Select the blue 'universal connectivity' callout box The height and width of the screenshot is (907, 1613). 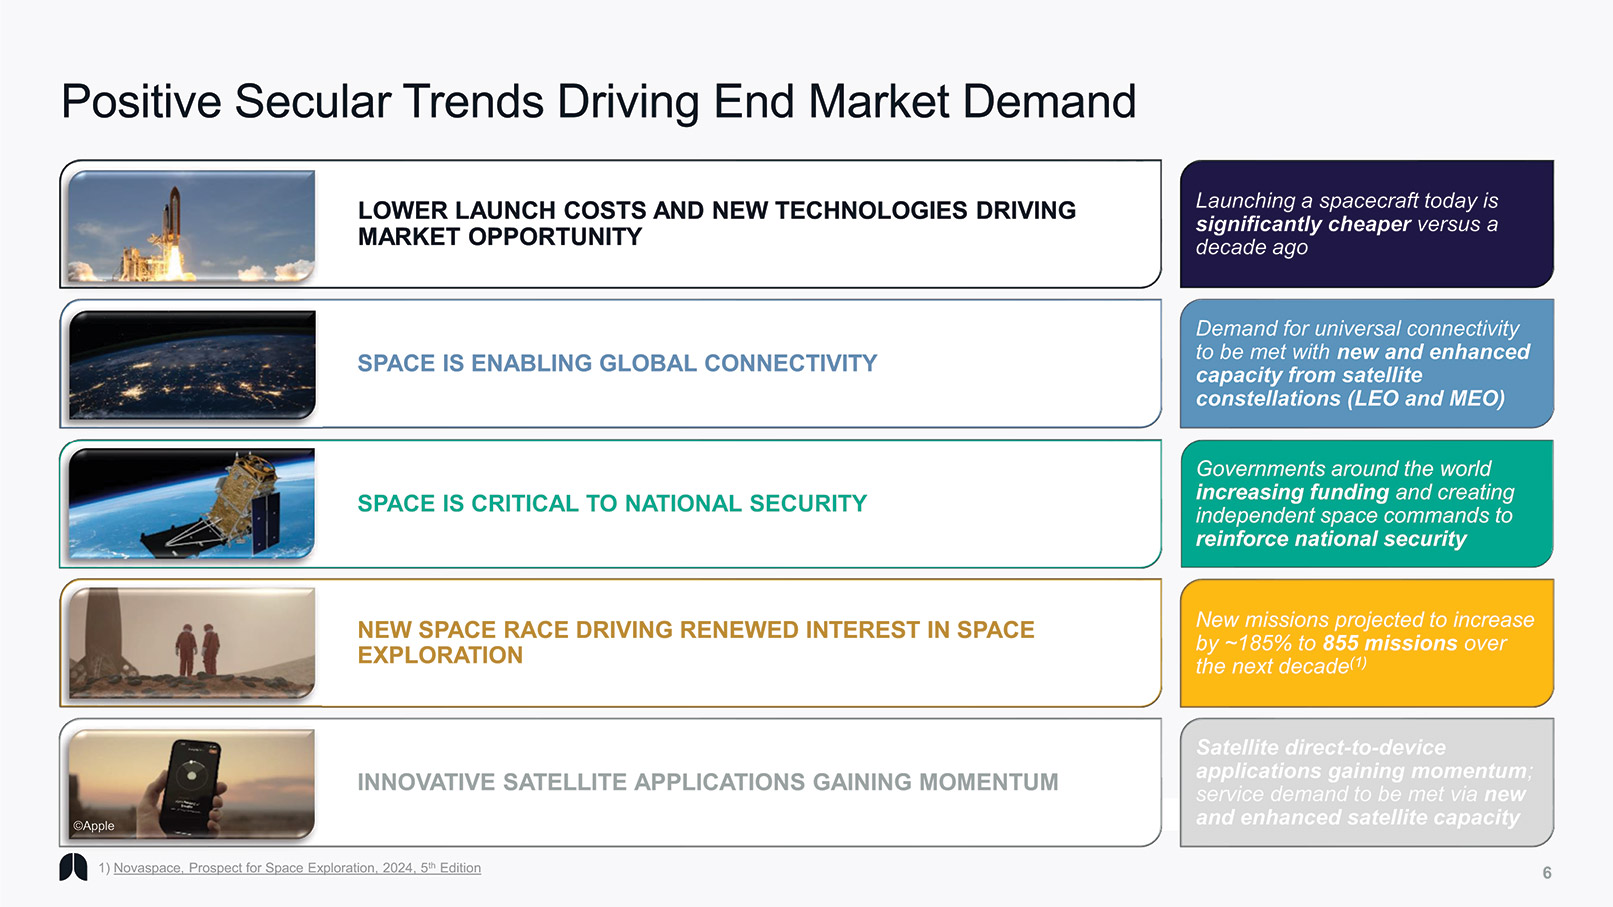point(1366,363)
